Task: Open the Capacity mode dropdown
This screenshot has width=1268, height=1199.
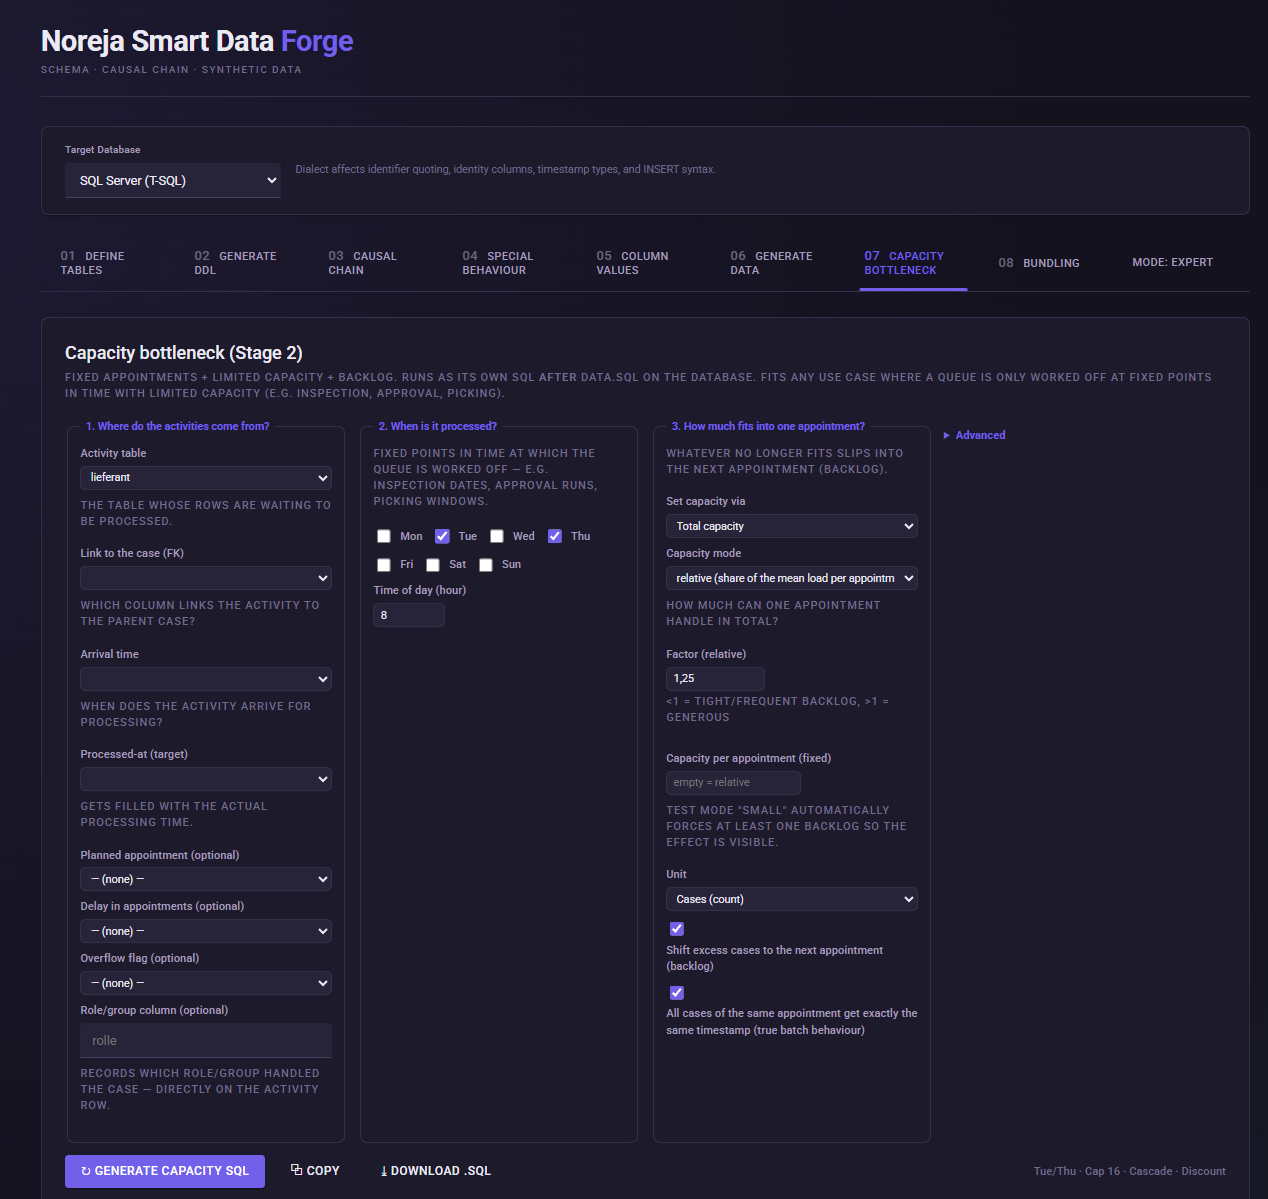Action: [792, 578]
